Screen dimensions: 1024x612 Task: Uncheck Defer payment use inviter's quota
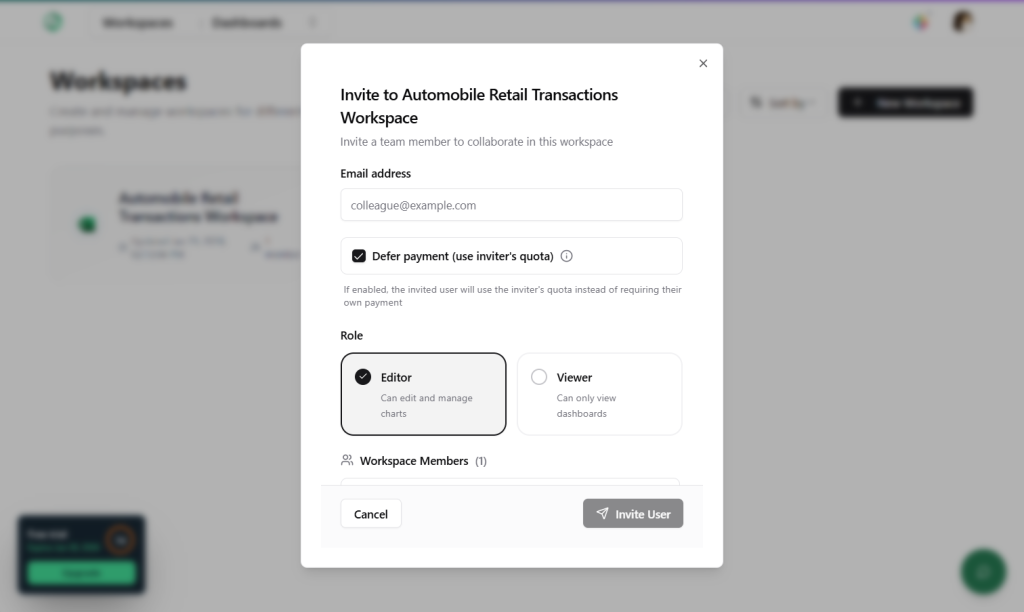[x=359, y=255]
